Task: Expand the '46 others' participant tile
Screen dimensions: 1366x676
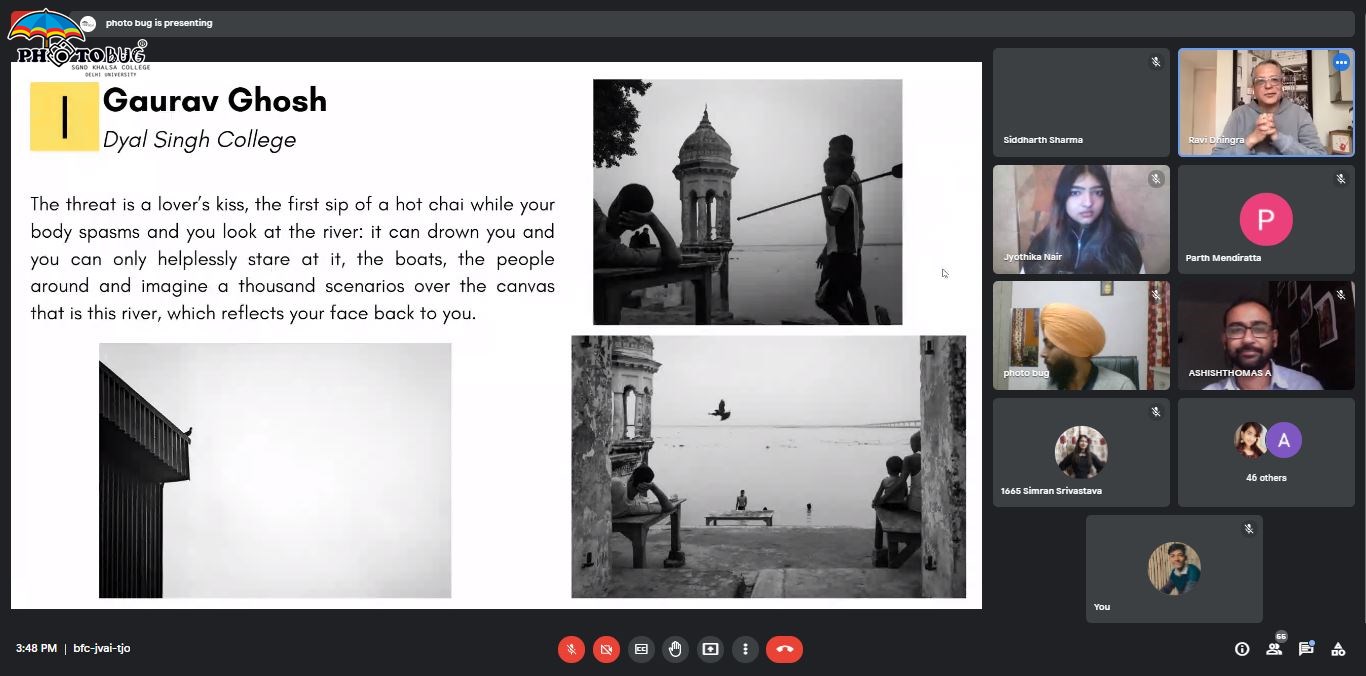Action: (x=1265, y=451)
